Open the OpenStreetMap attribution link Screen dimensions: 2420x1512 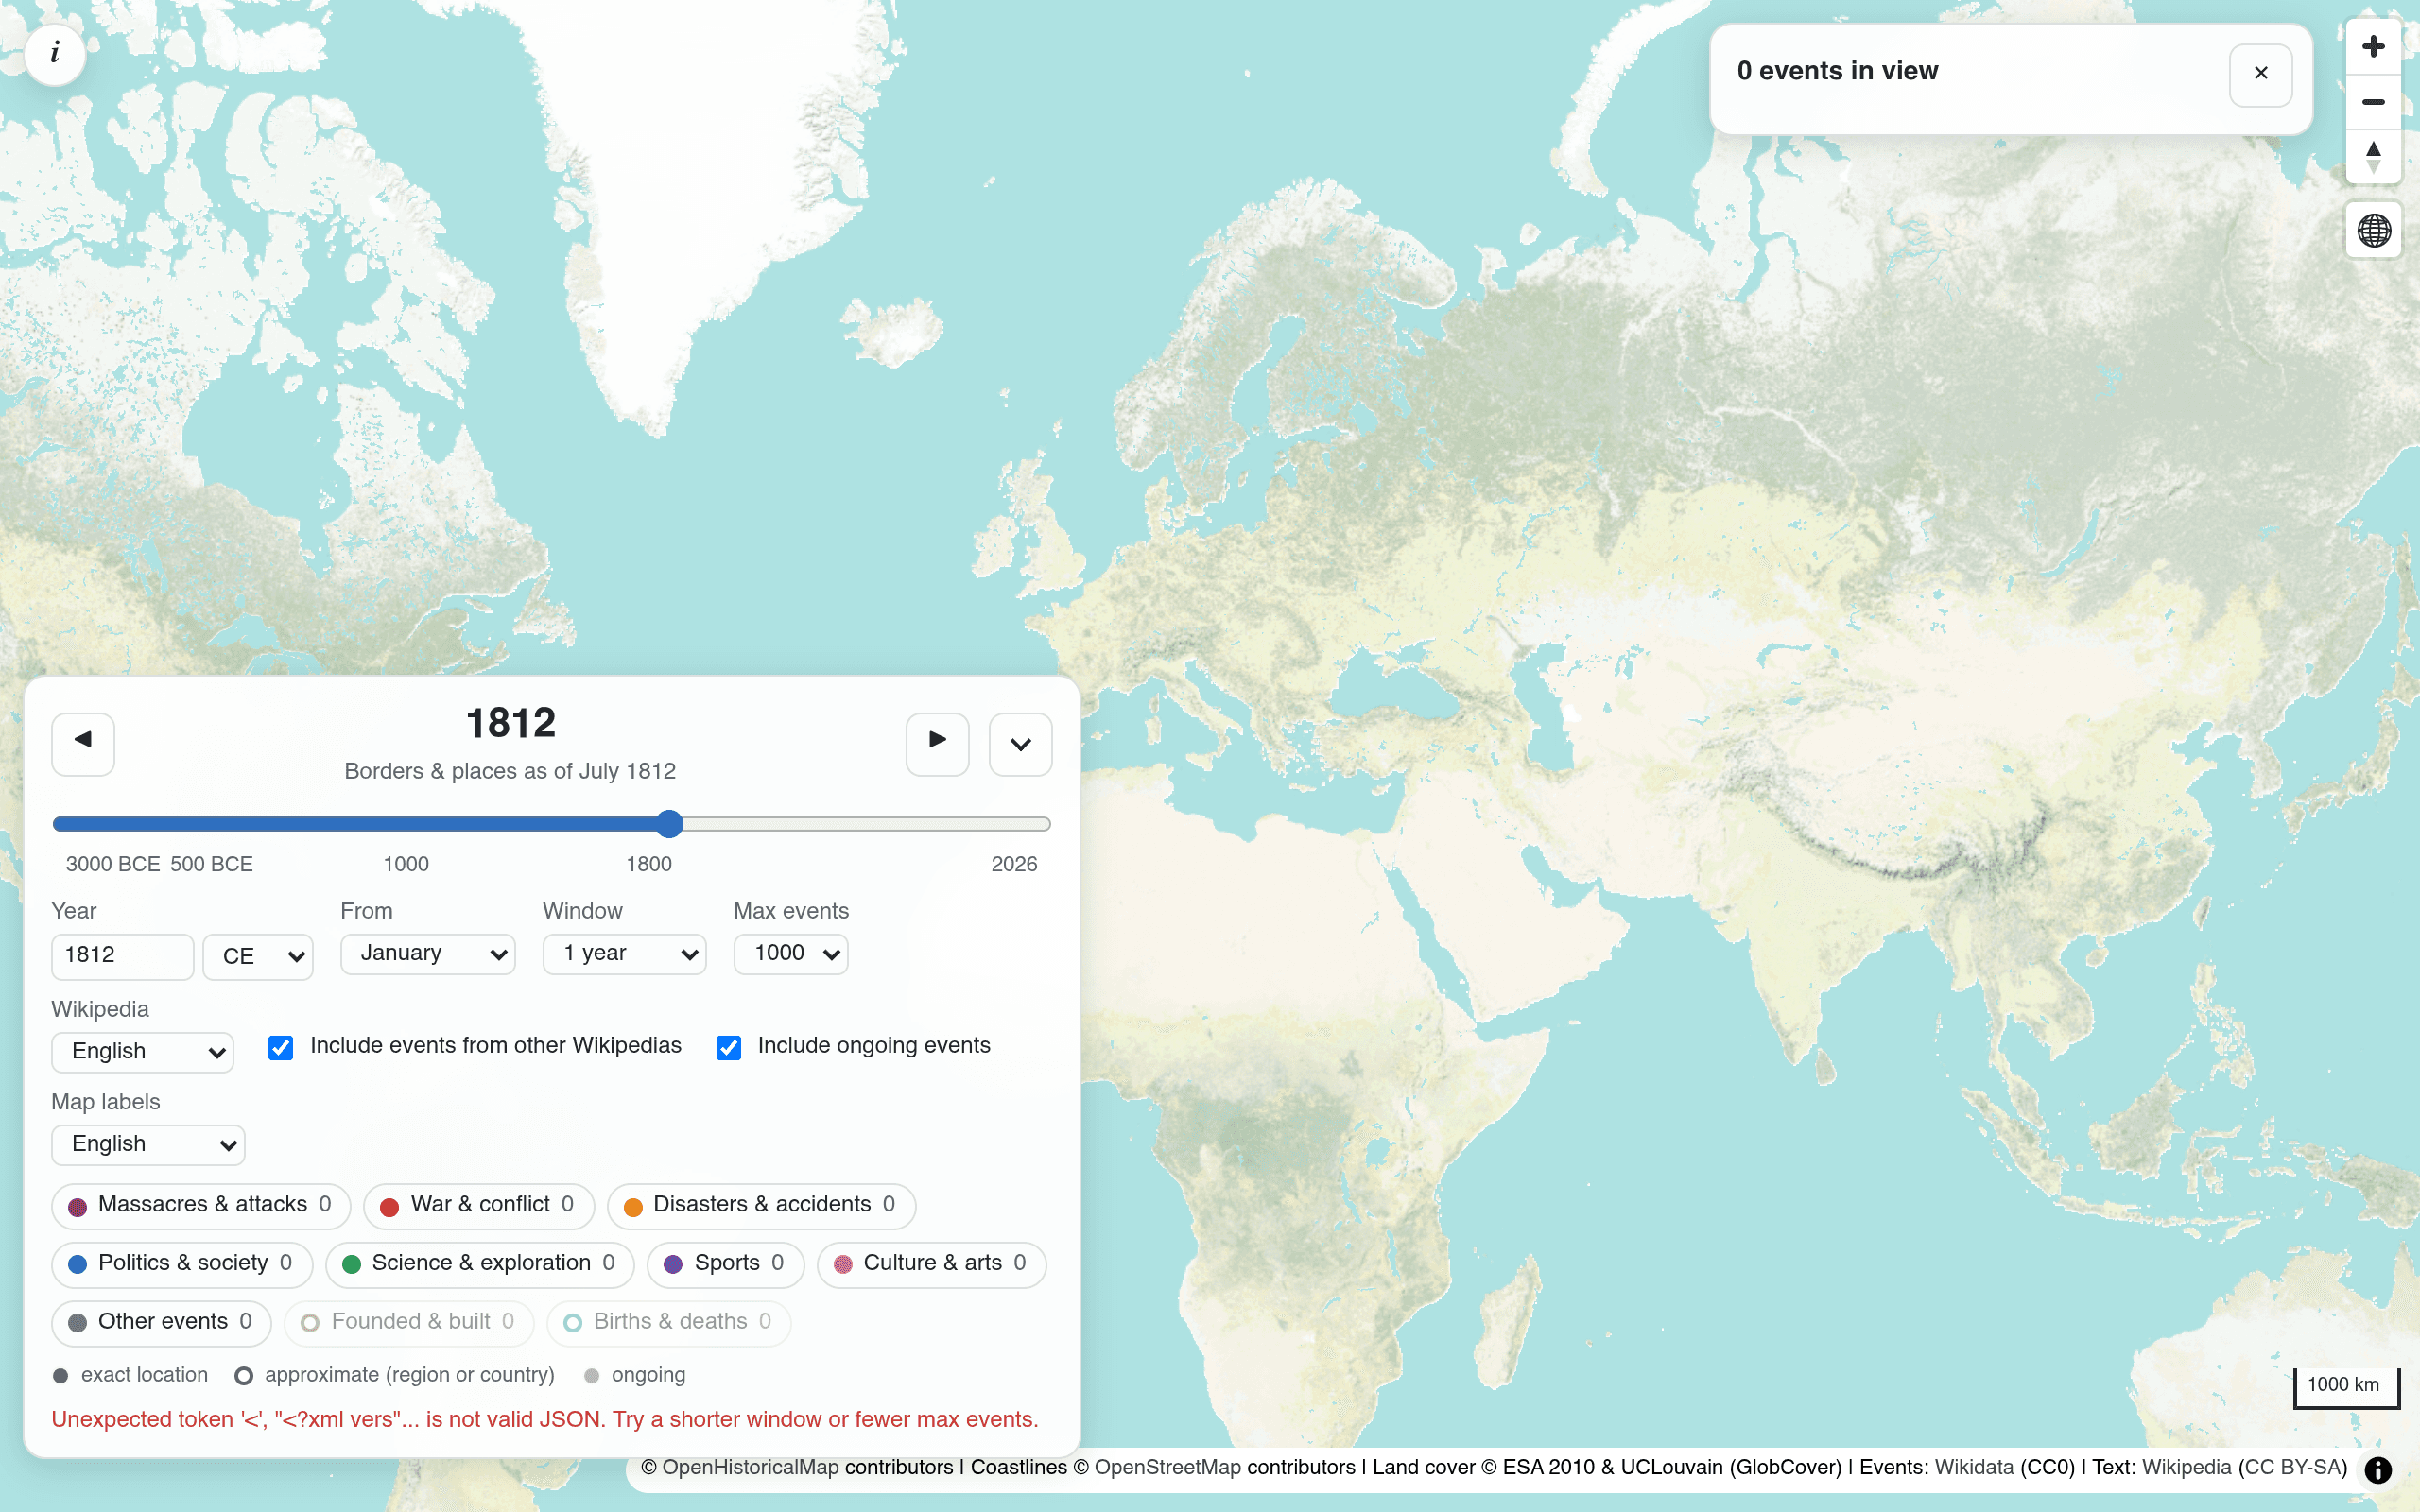coord(1167,1467)
